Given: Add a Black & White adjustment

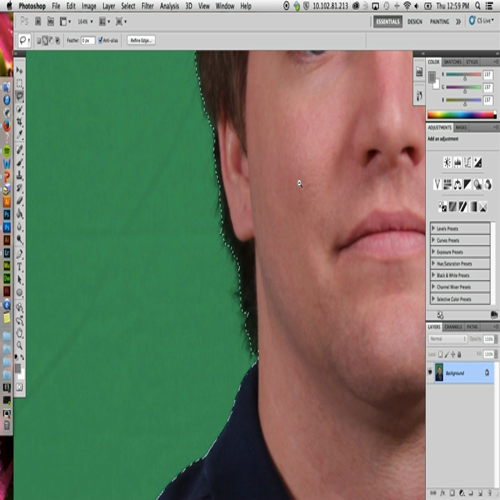Looking at the screenshot, I should click(x=468, y=184).
